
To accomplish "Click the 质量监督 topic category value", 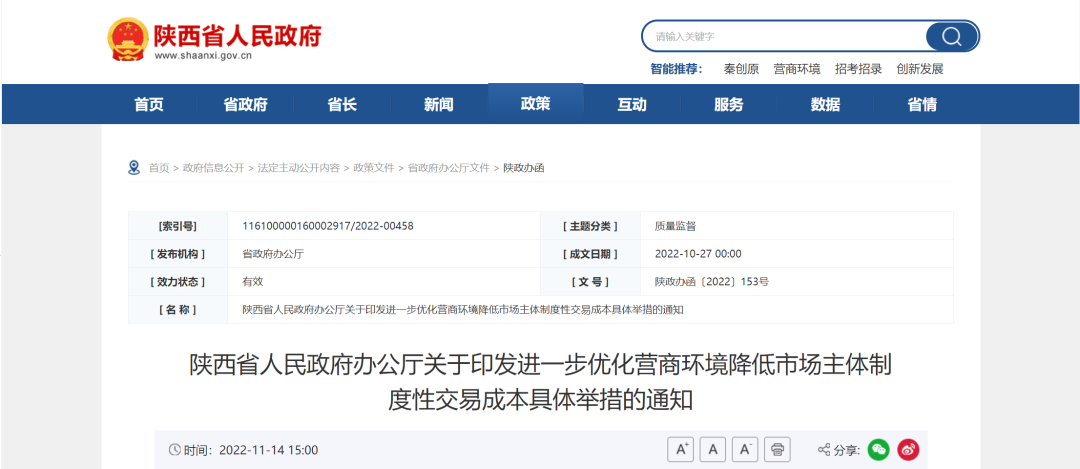I will [x=675, y=225].
